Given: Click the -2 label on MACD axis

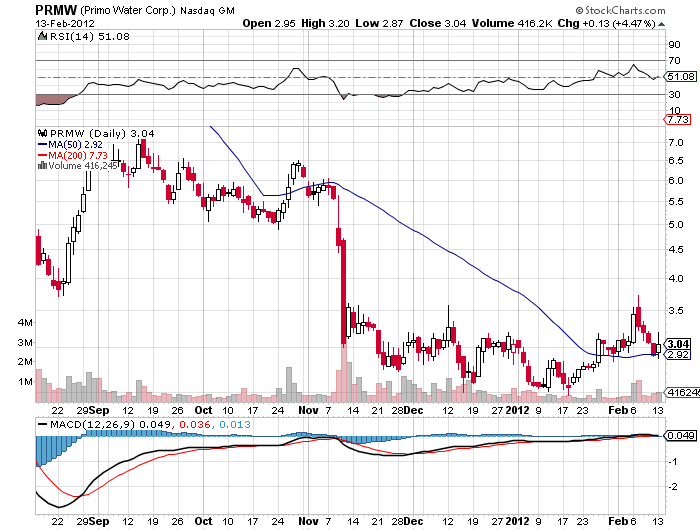Looking at the screenshot, I should point(673,487).
